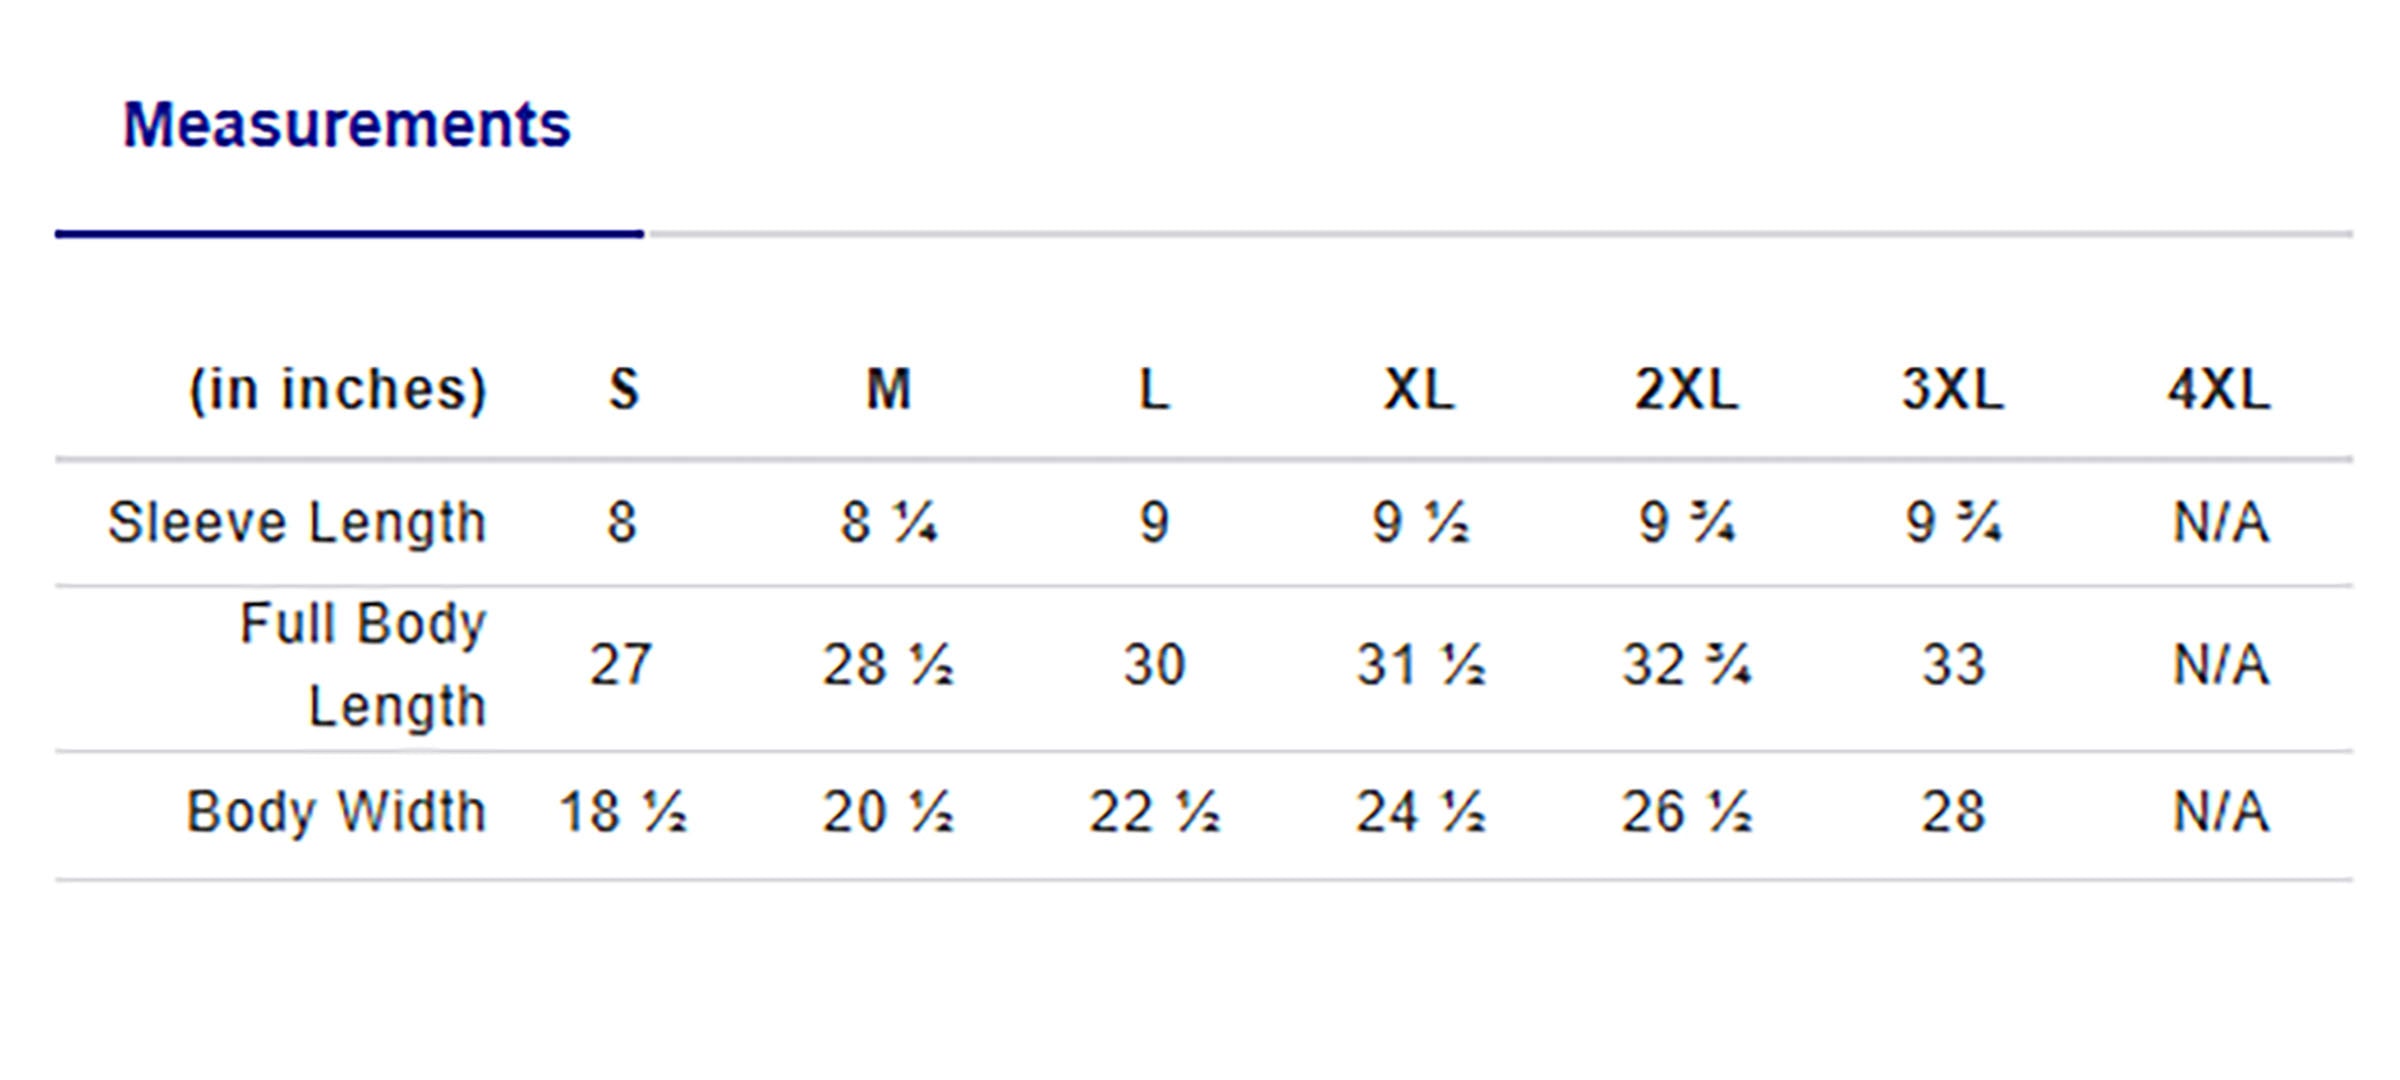Select the M size column header
Screen dimensions: 2400x1080
tap(888, 389)
